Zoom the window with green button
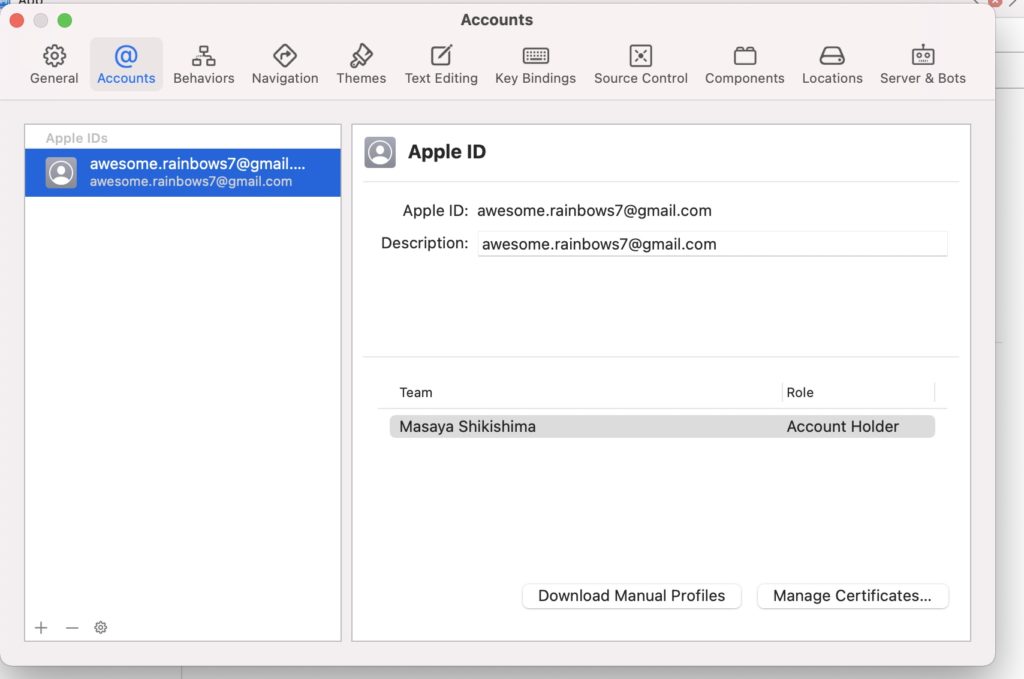This screenshot has width=1024, height=679. [65, 20]
